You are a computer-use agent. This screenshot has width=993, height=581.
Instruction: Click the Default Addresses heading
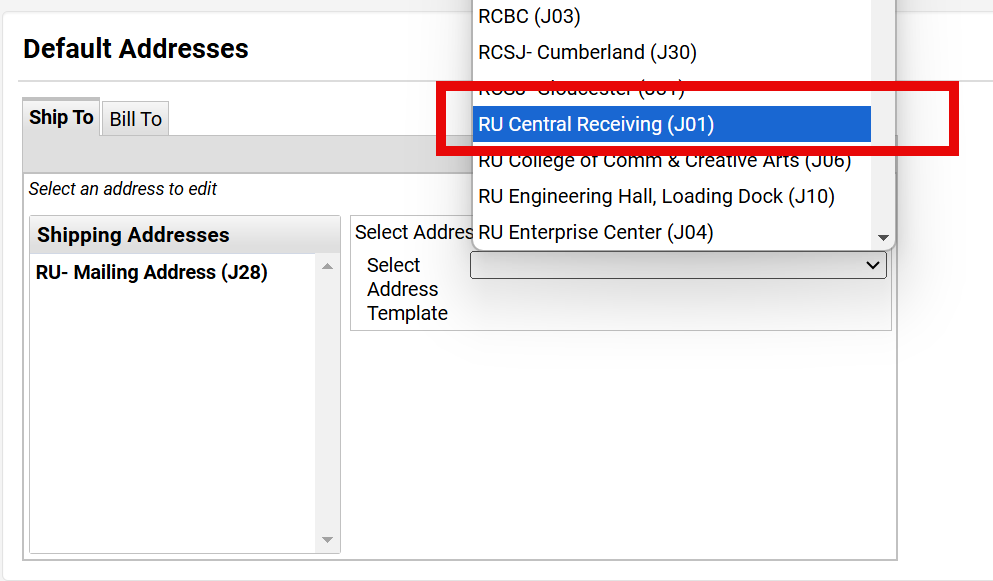tap(136, 48)
